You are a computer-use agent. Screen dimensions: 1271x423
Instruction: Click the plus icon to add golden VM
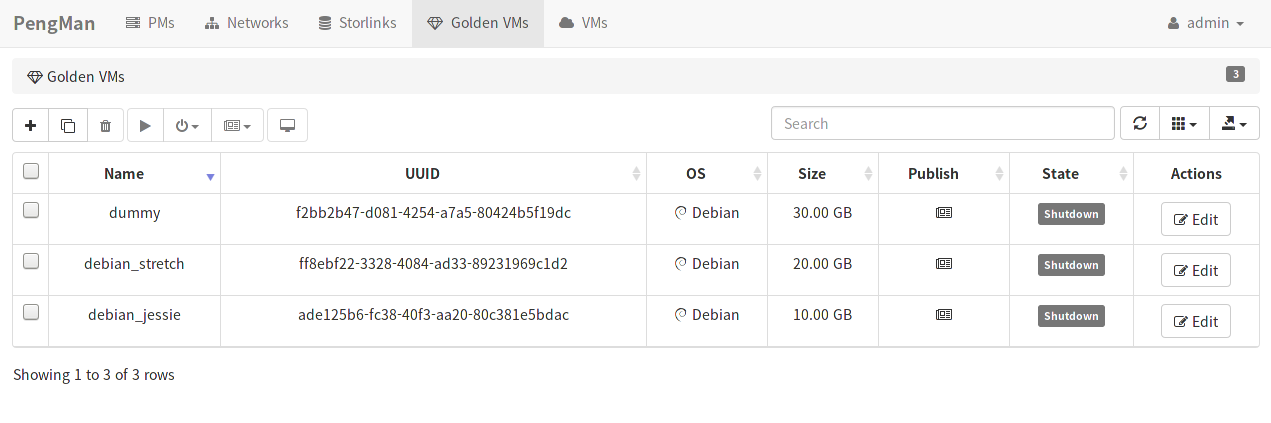click(31, 125)
